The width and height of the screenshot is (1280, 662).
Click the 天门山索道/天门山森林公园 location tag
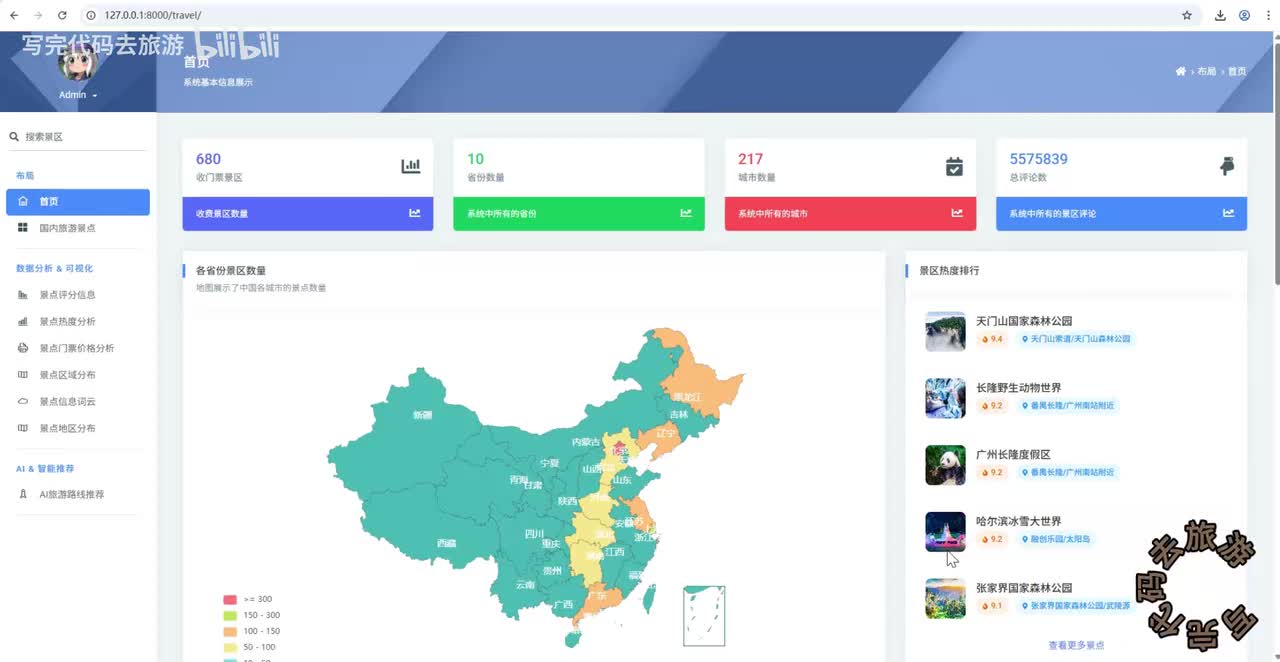pyautogui.click(x=1076, y=339)
